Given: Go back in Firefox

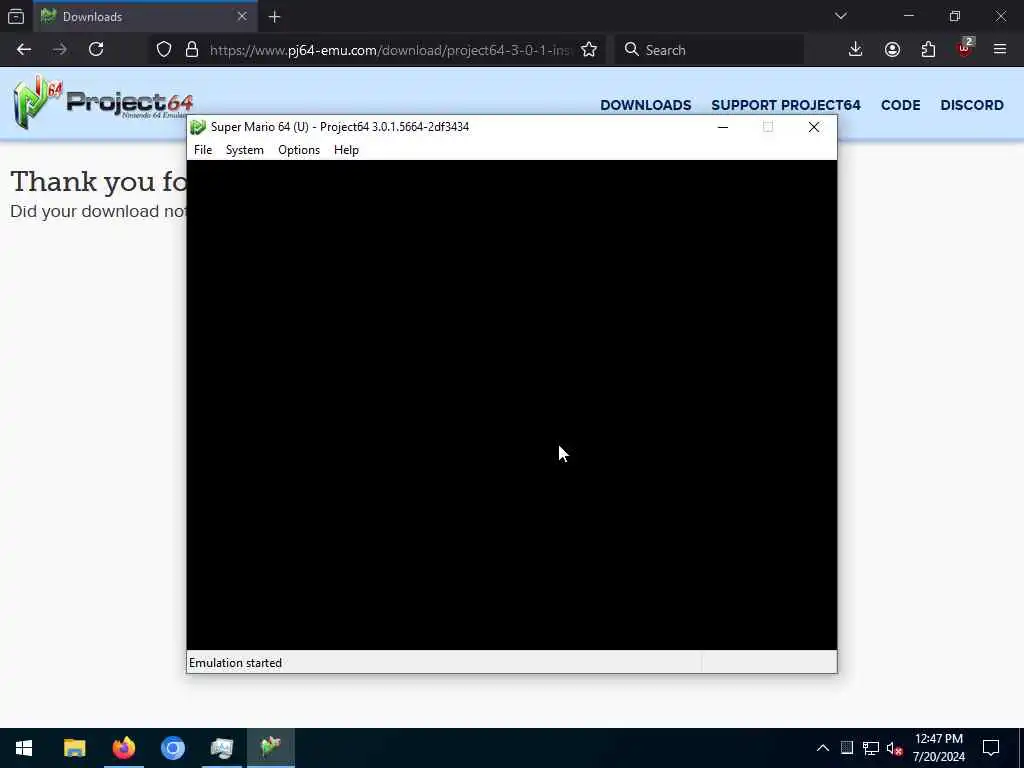Looking at the screenshot, I should click(24, 50).
